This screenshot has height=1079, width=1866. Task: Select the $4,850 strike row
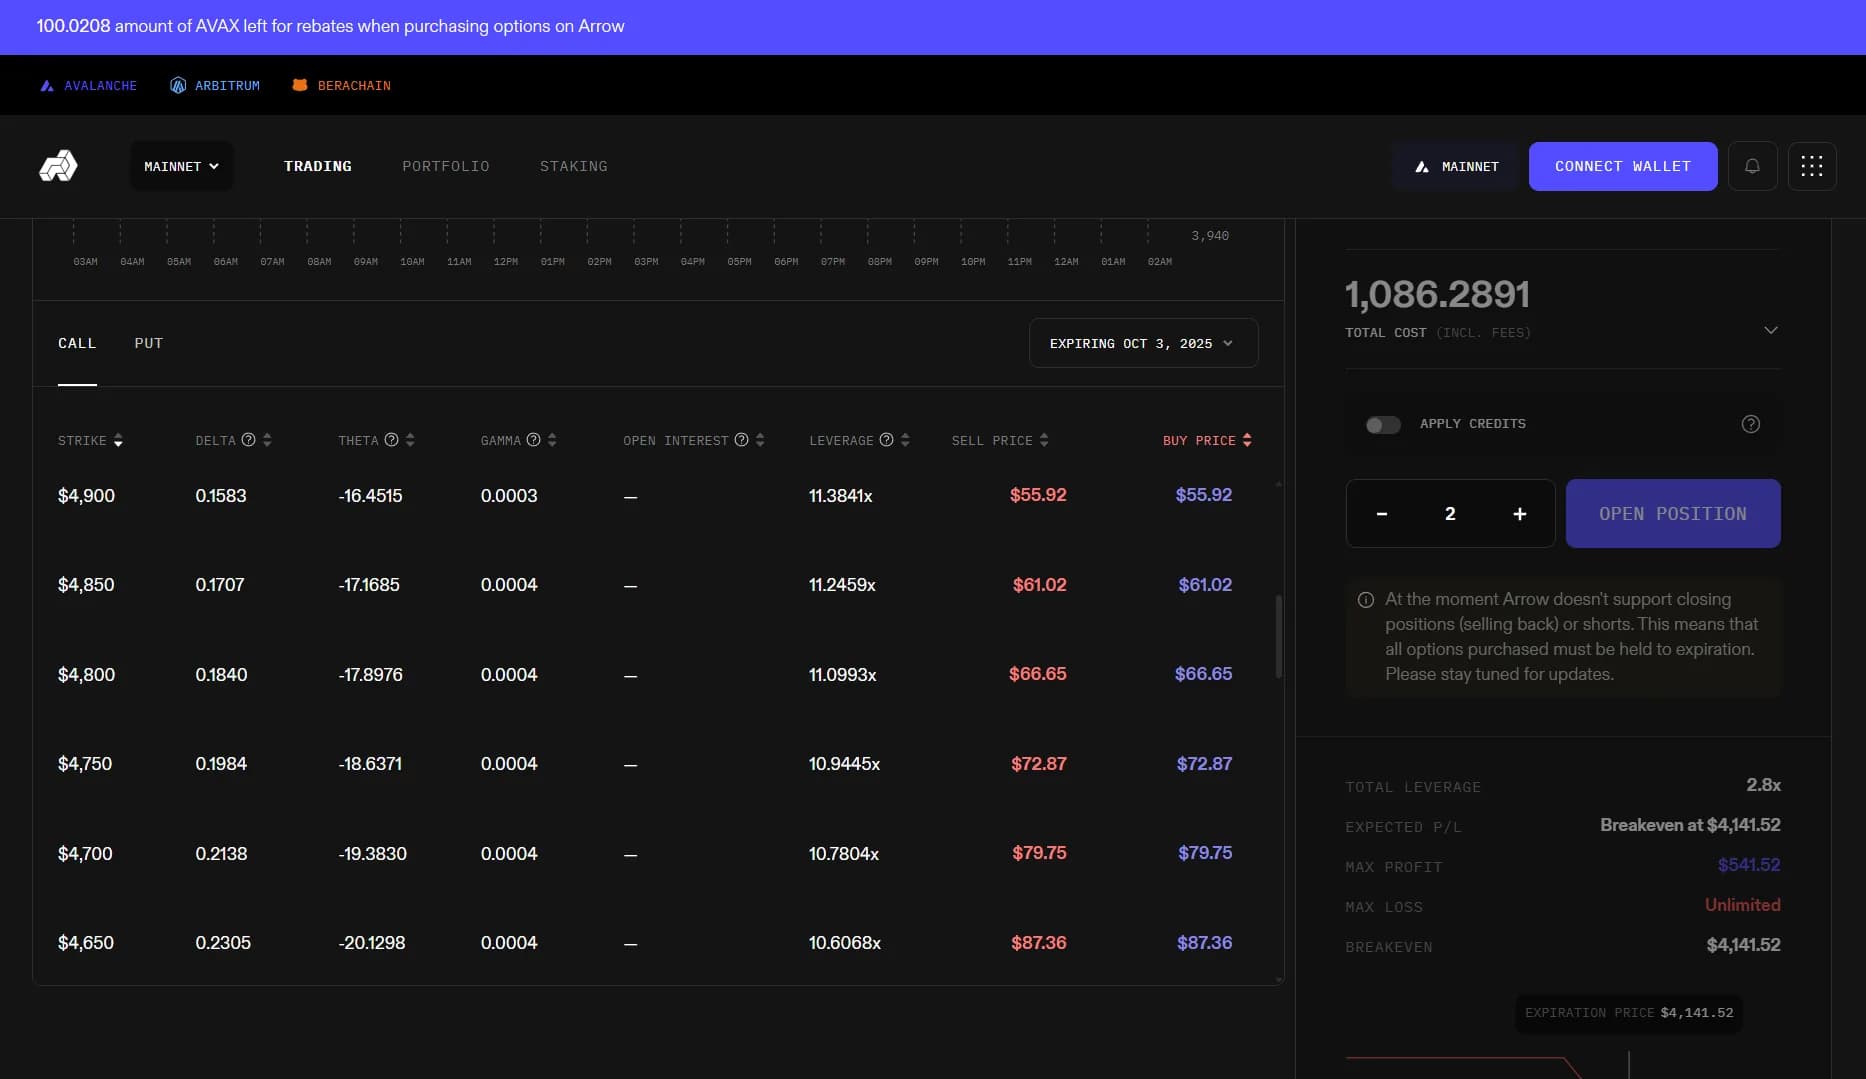point(657,585)
